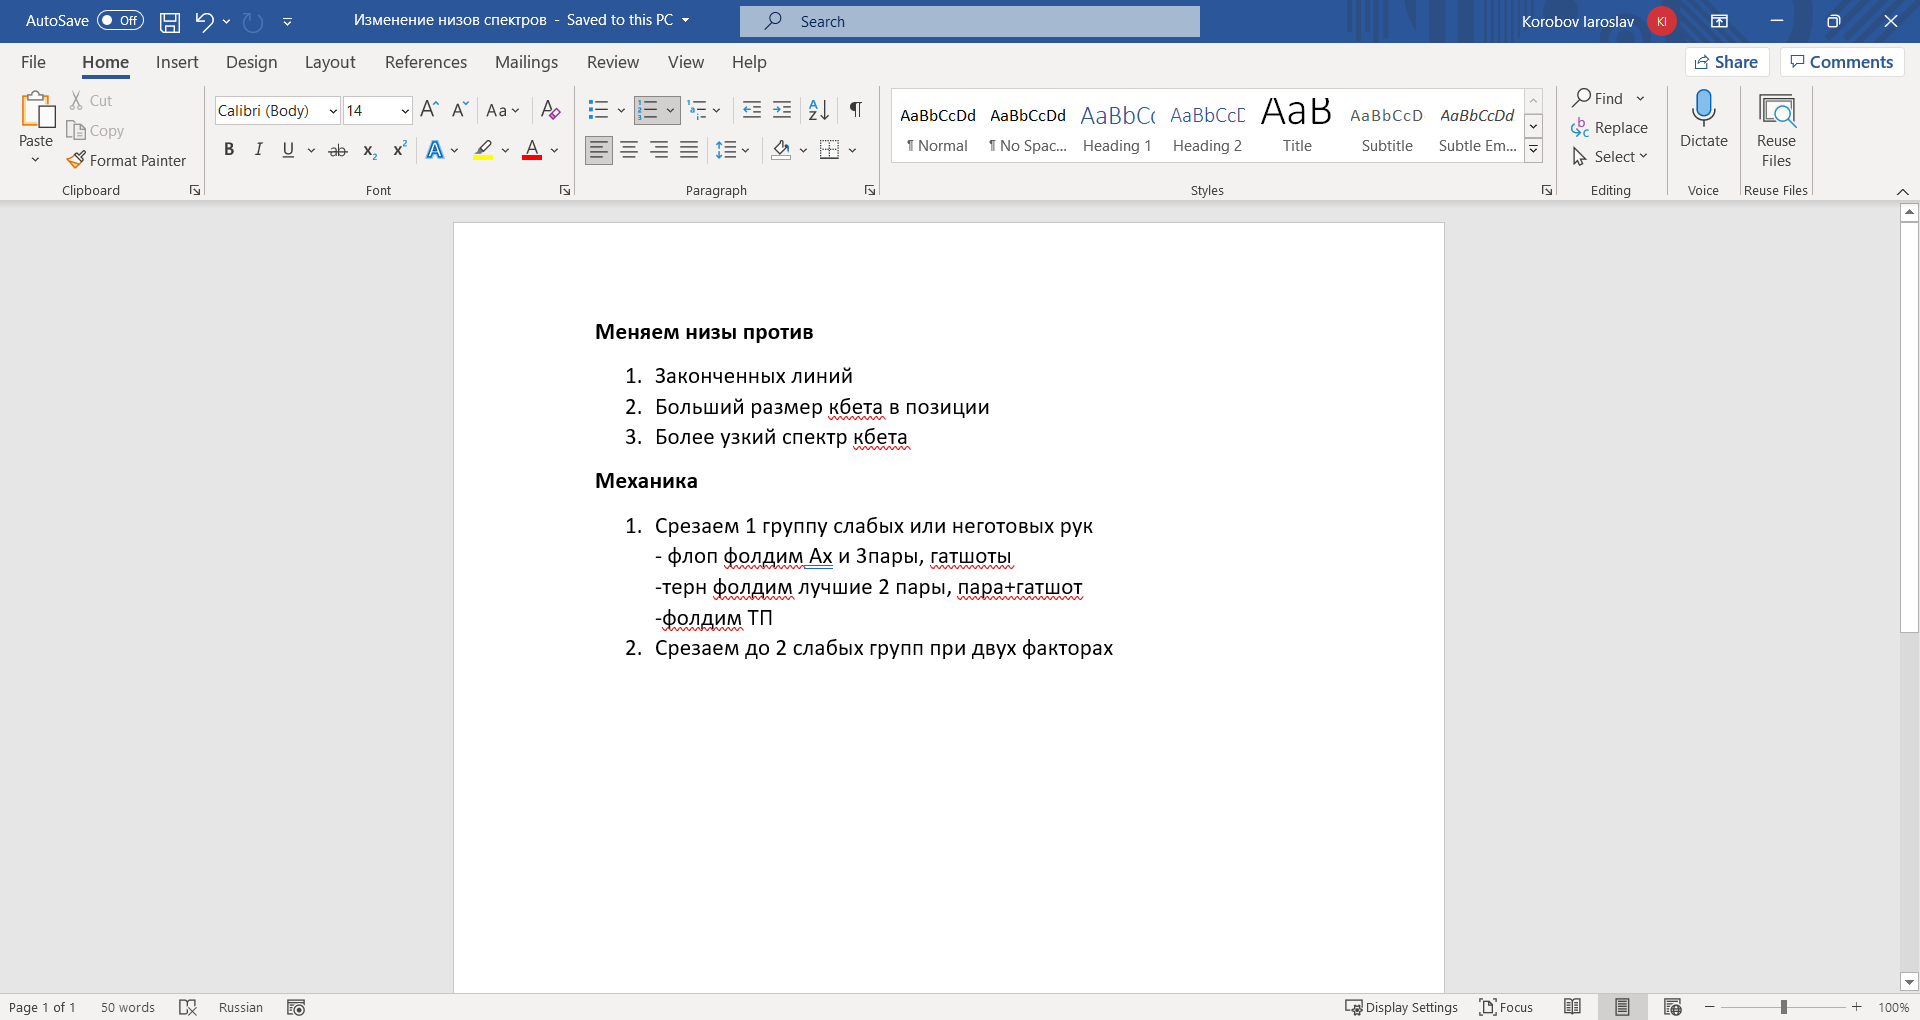The height and width of the screenshot is (1020, 1920).
Task: Open the Replace dialog
Action: [1609, 127]
